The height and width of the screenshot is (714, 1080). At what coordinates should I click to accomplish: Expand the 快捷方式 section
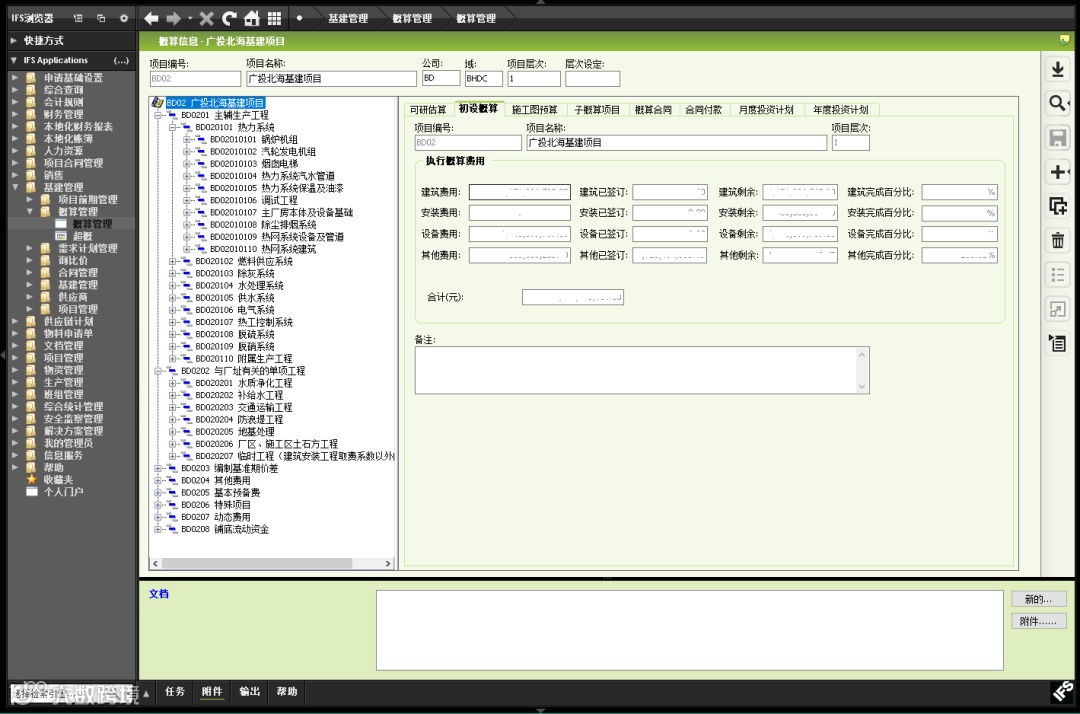tap(13, 41)
